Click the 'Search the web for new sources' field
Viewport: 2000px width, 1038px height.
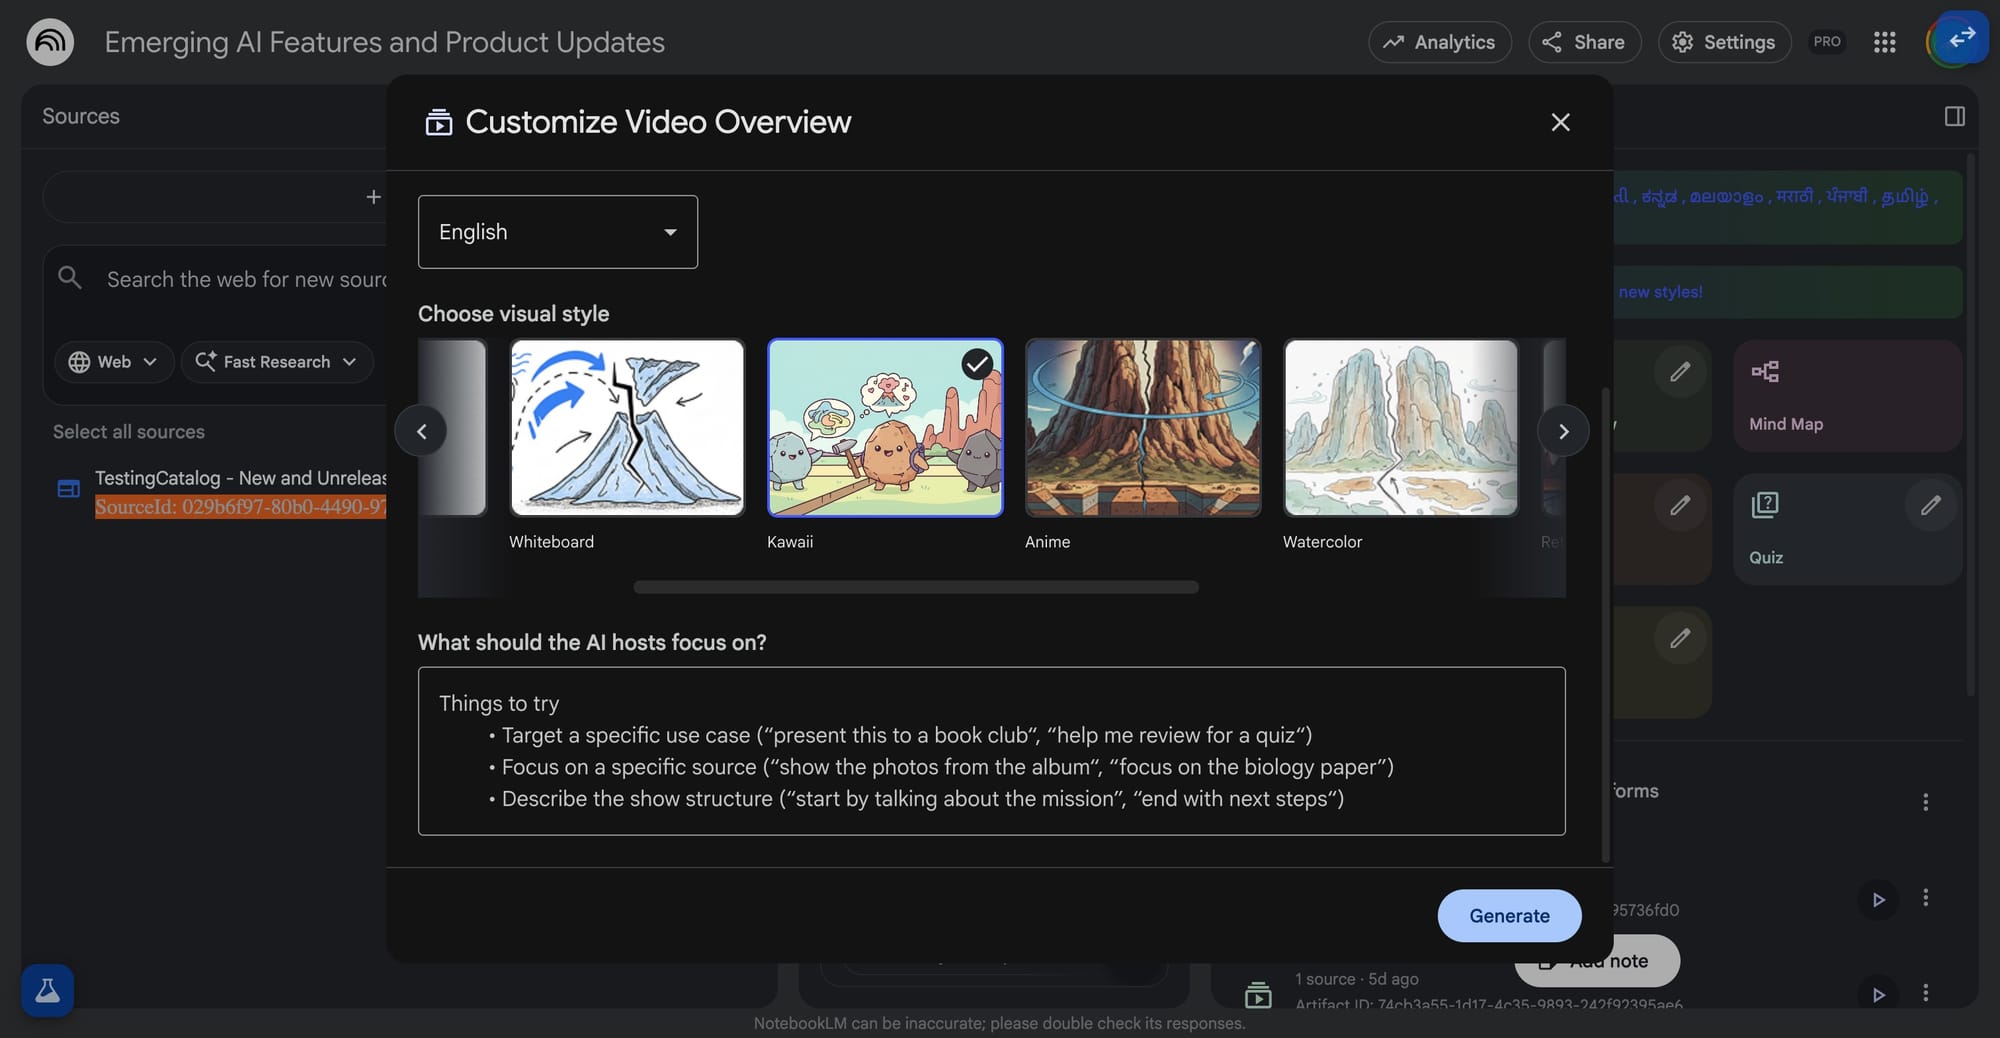[x=246, y=279]
